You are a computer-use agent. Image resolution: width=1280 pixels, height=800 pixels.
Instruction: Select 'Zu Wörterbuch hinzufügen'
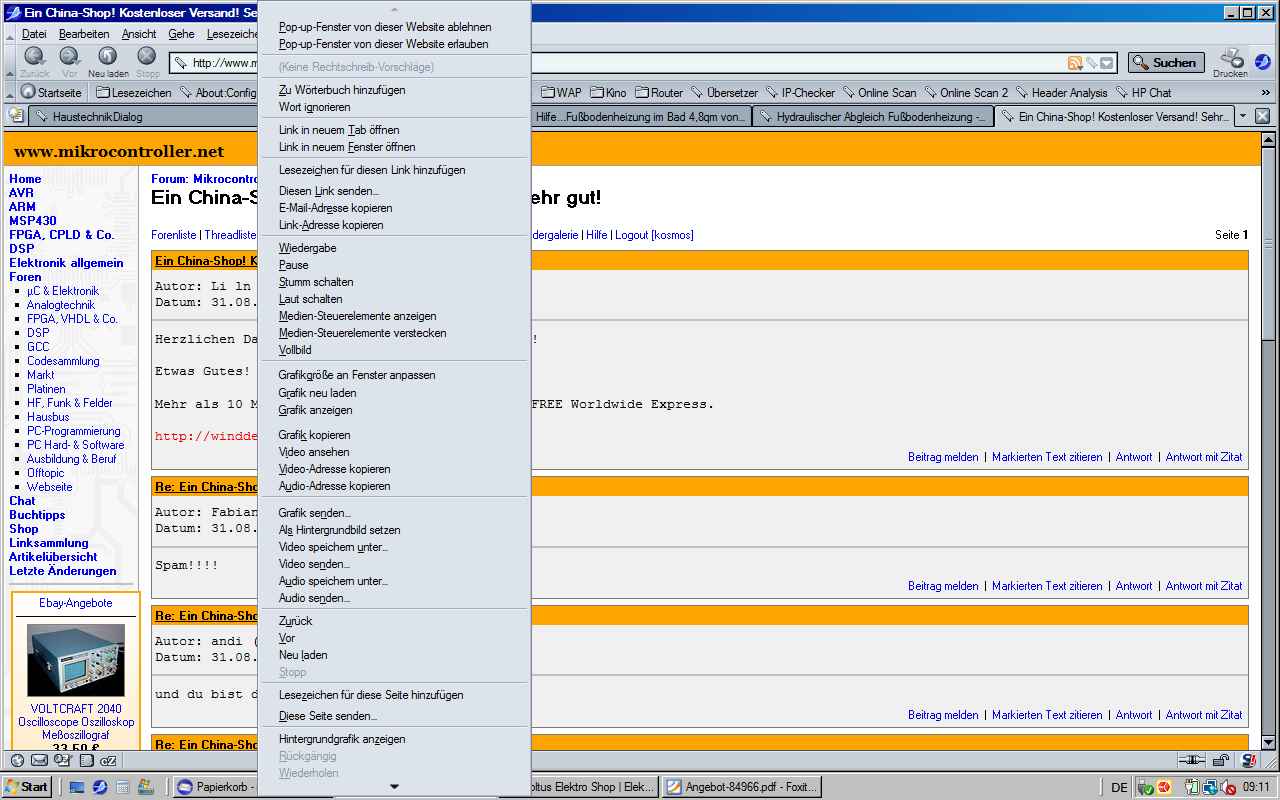[x=394, y=90]
